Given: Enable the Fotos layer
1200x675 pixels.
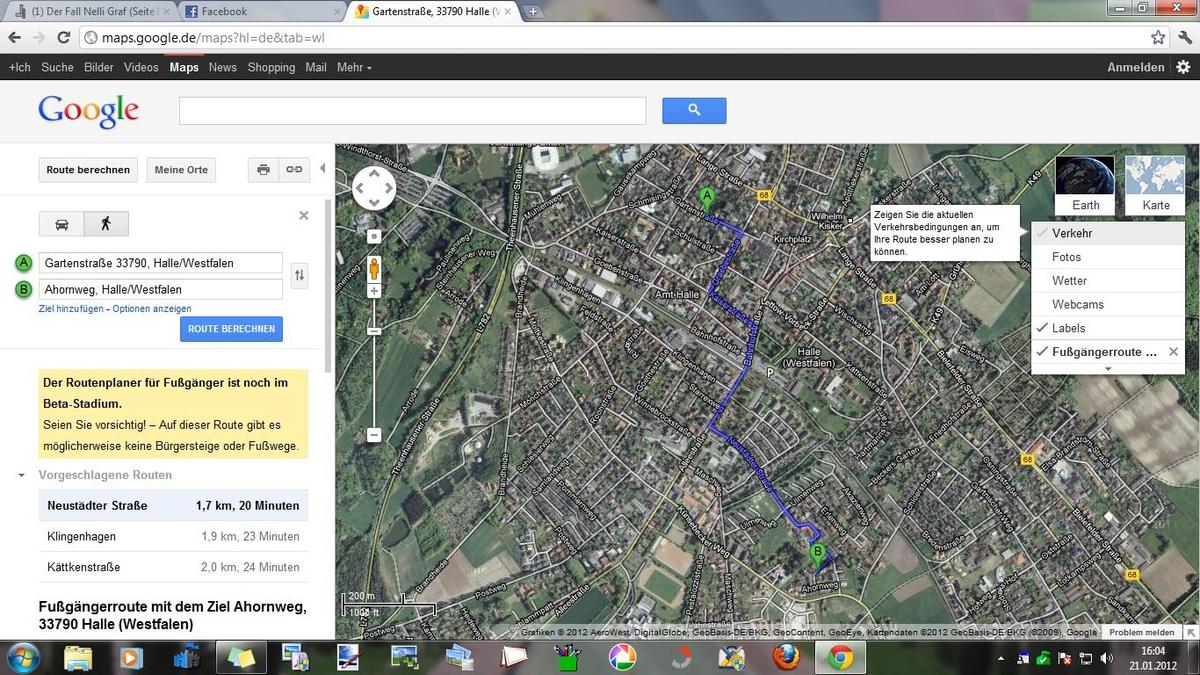Looking at the screenshot, I should coord(1108,257).
